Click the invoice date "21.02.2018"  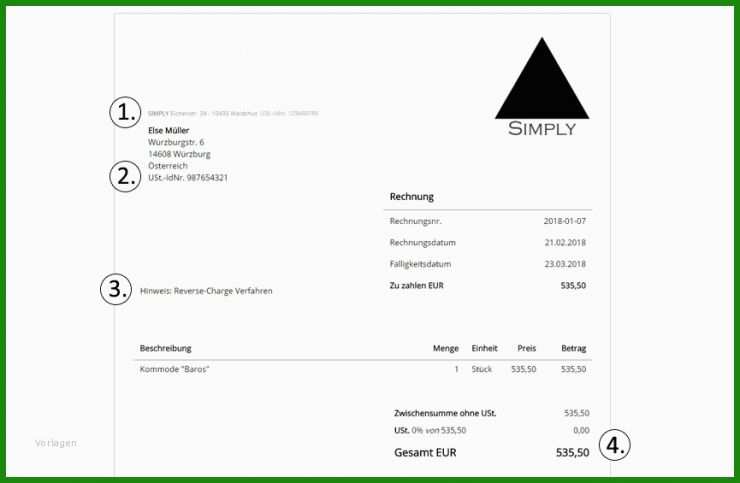[x=565, y=243]
